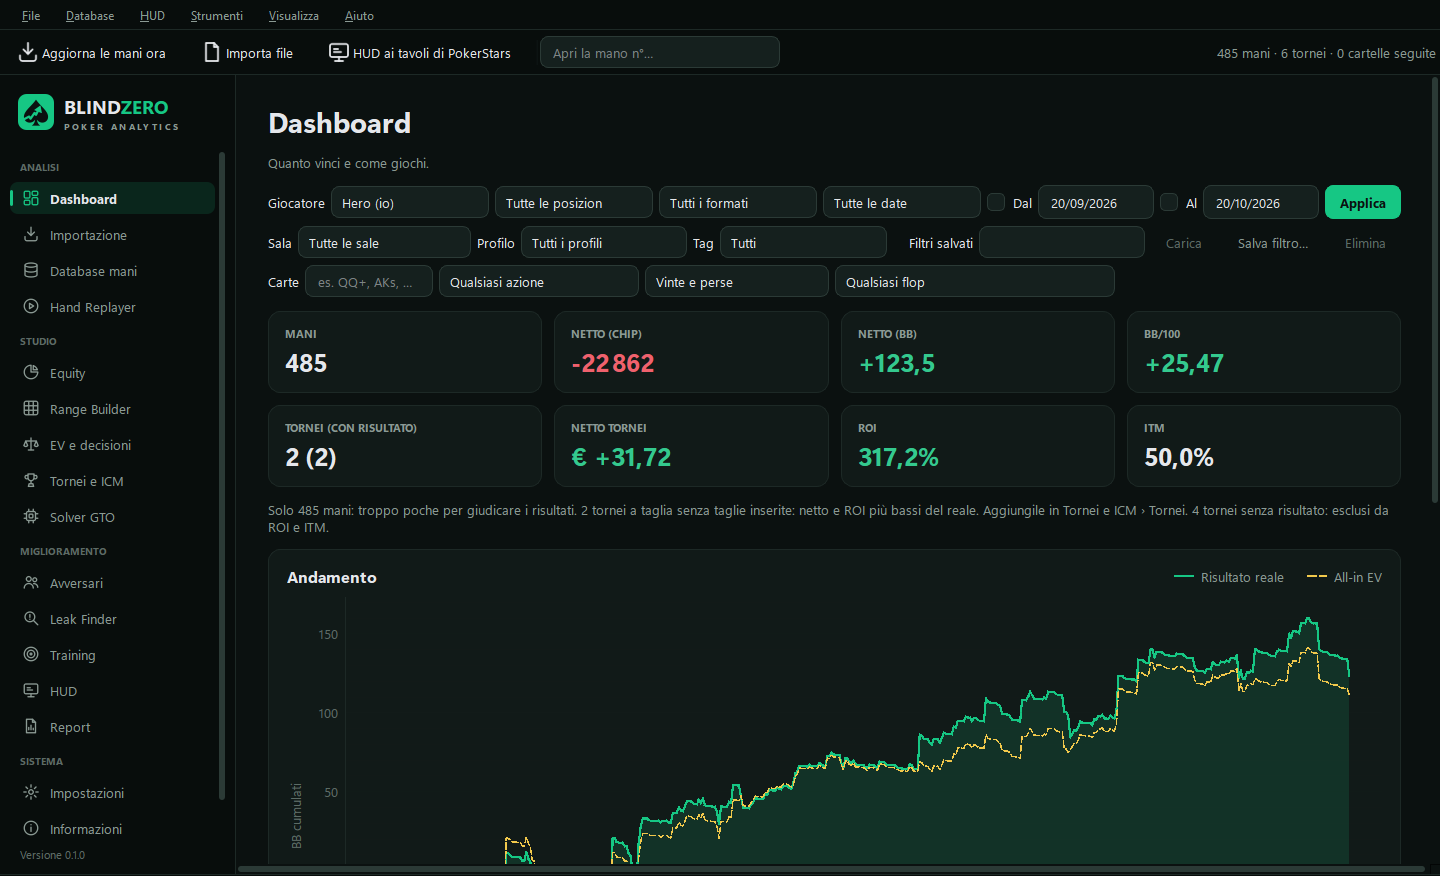Enable the Dal start date checkbox
The height and width of the screenshot is (876, 1440).
tap(996, 202)
